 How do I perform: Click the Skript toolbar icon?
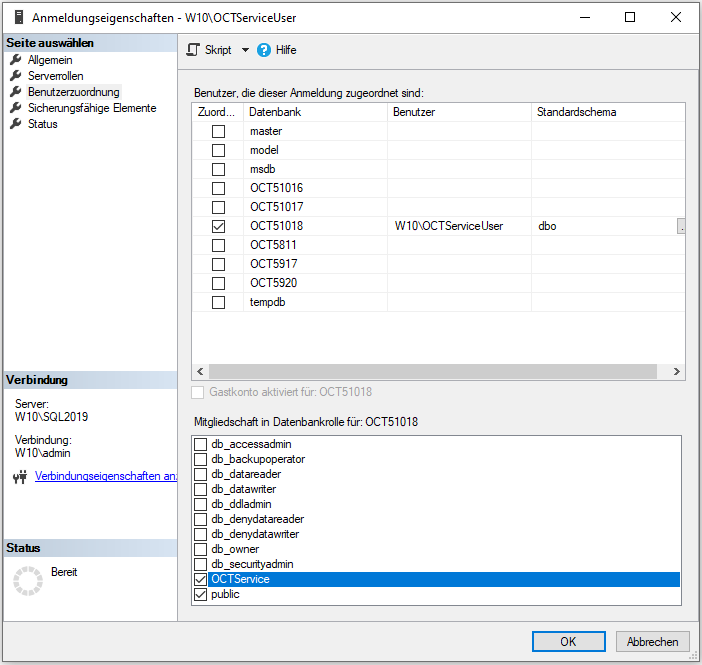click(x=194, y=50)
